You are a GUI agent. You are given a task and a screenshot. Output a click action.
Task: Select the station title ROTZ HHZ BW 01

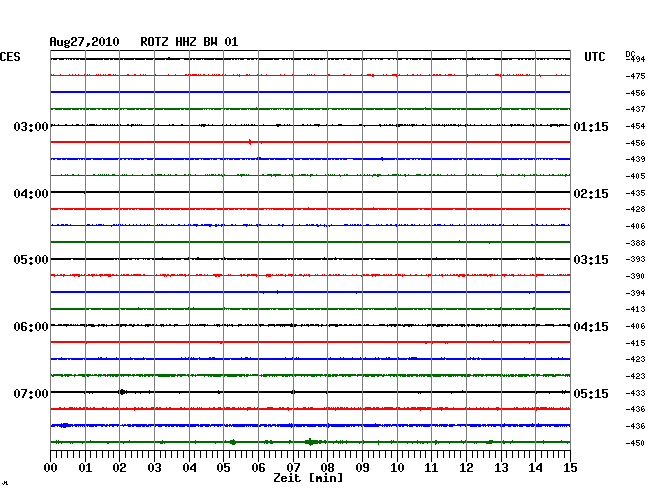pos(189,42)
